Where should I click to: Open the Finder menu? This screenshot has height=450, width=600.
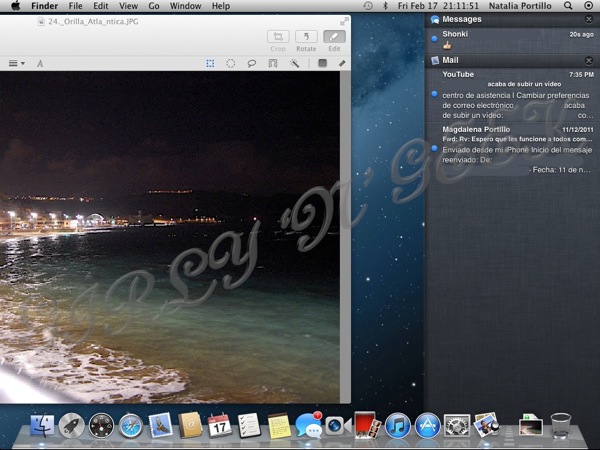[44, 6]
